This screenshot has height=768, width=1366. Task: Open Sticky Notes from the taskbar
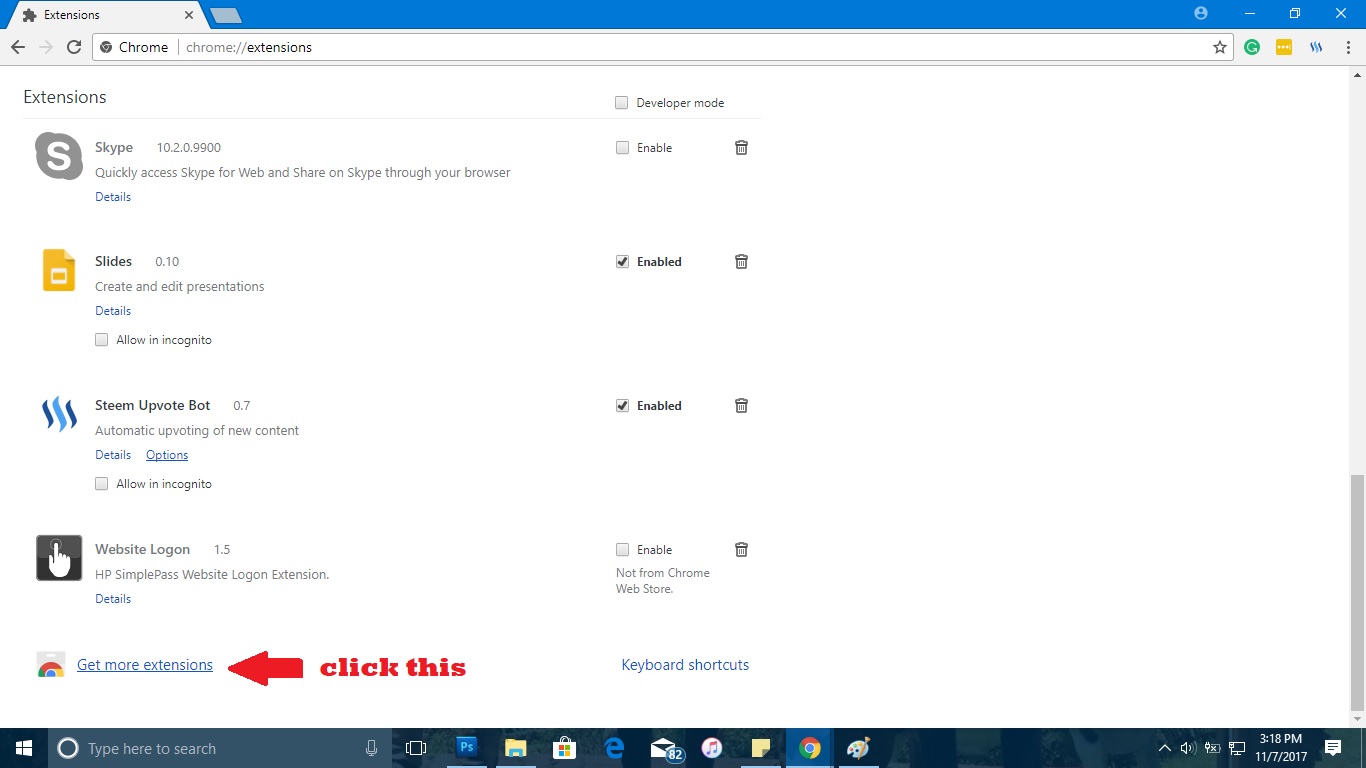[761, 748]
